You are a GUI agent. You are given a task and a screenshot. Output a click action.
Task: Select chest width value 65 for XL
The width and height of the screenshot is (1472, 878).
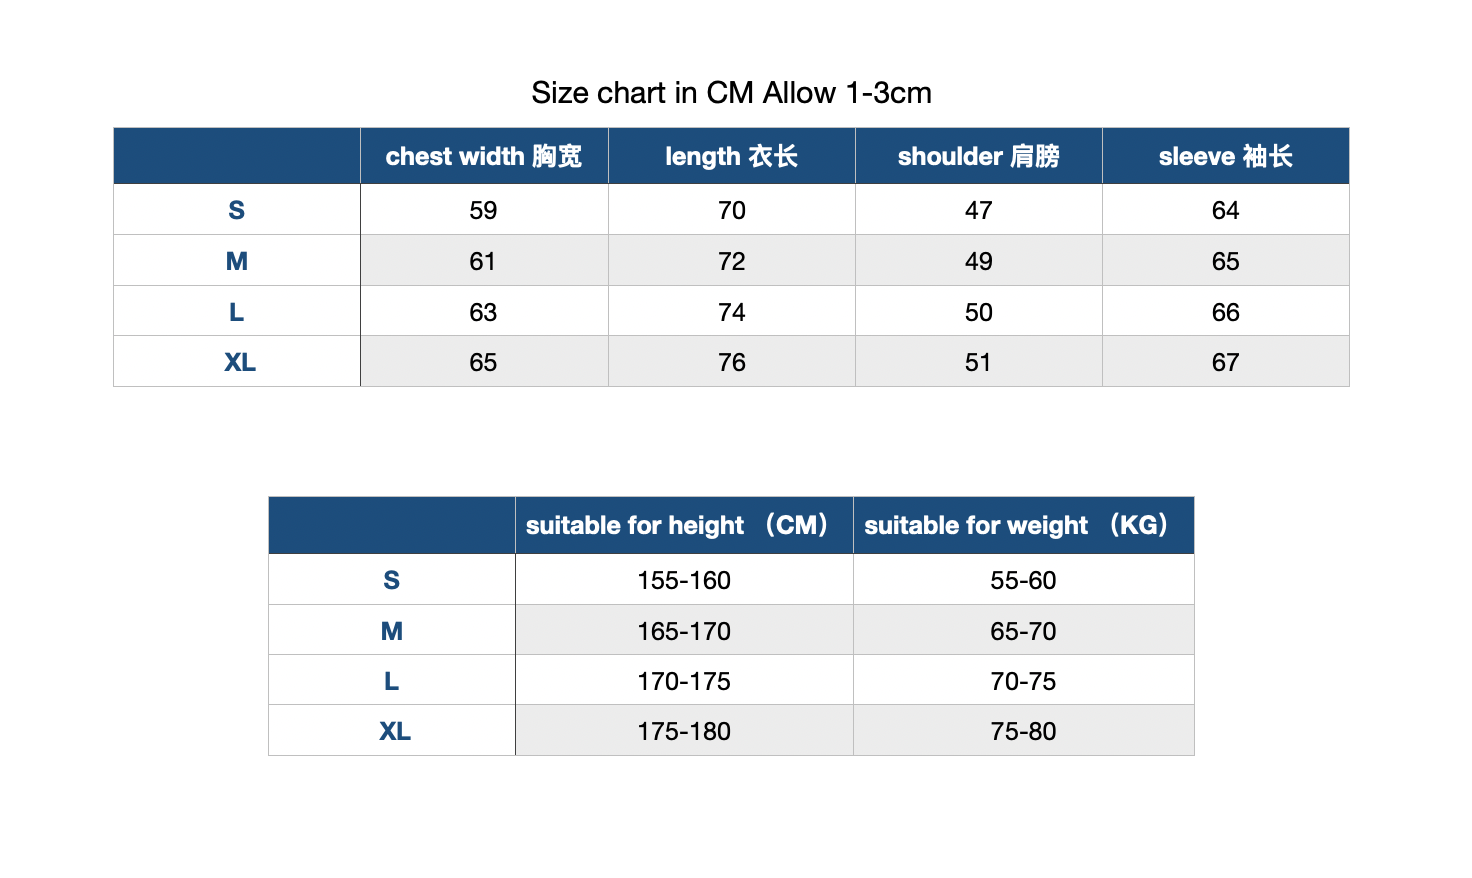point(483,362)
